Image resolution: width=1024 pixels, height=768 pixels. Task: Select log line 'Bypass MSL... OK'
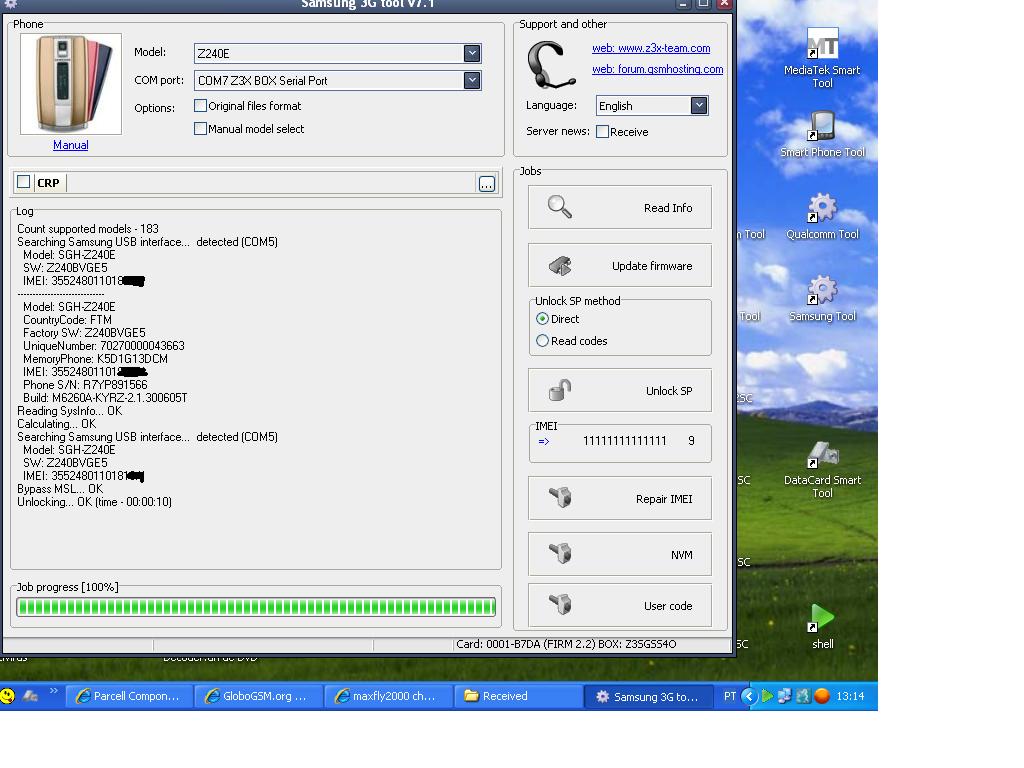click(x=60, y=488)
